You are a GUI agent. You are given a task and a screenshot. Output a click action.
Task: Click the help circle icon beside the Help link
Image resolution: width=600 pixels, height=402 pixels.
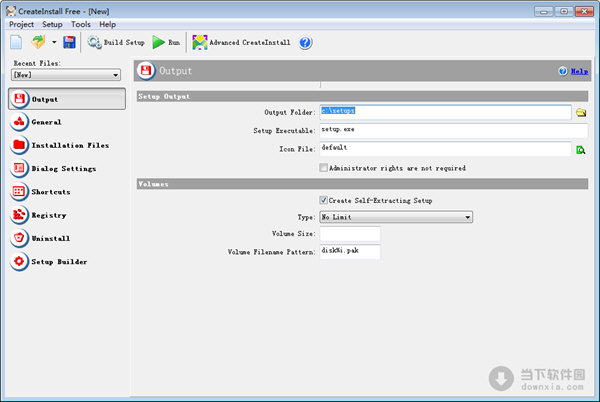pos(562,71)
